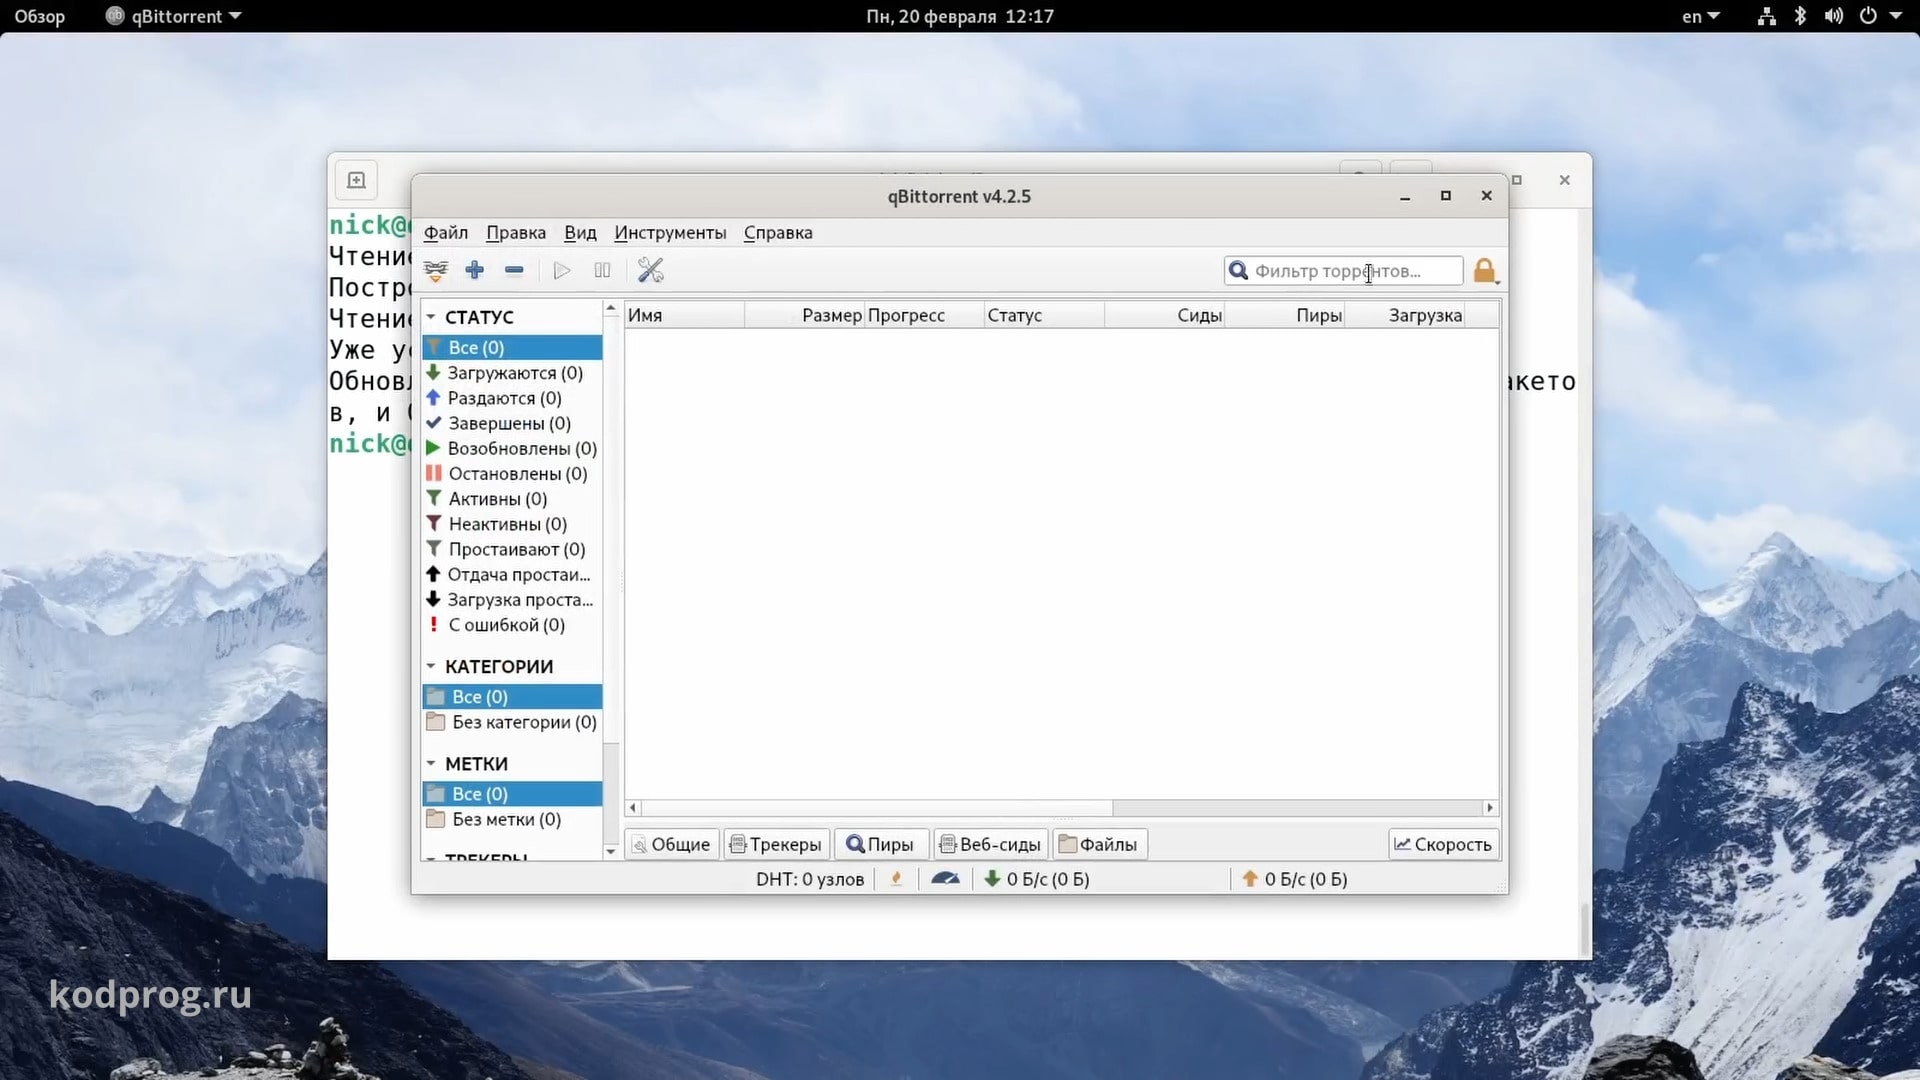1920x1080 pixels.
Task: Open the en keyboard layout dropdown
Action: coord(1700,16)
